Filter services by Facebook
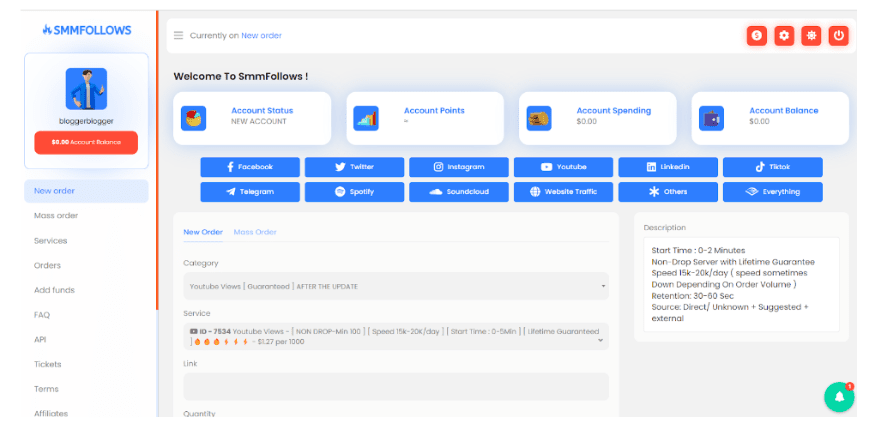 (x=250, y=167)
